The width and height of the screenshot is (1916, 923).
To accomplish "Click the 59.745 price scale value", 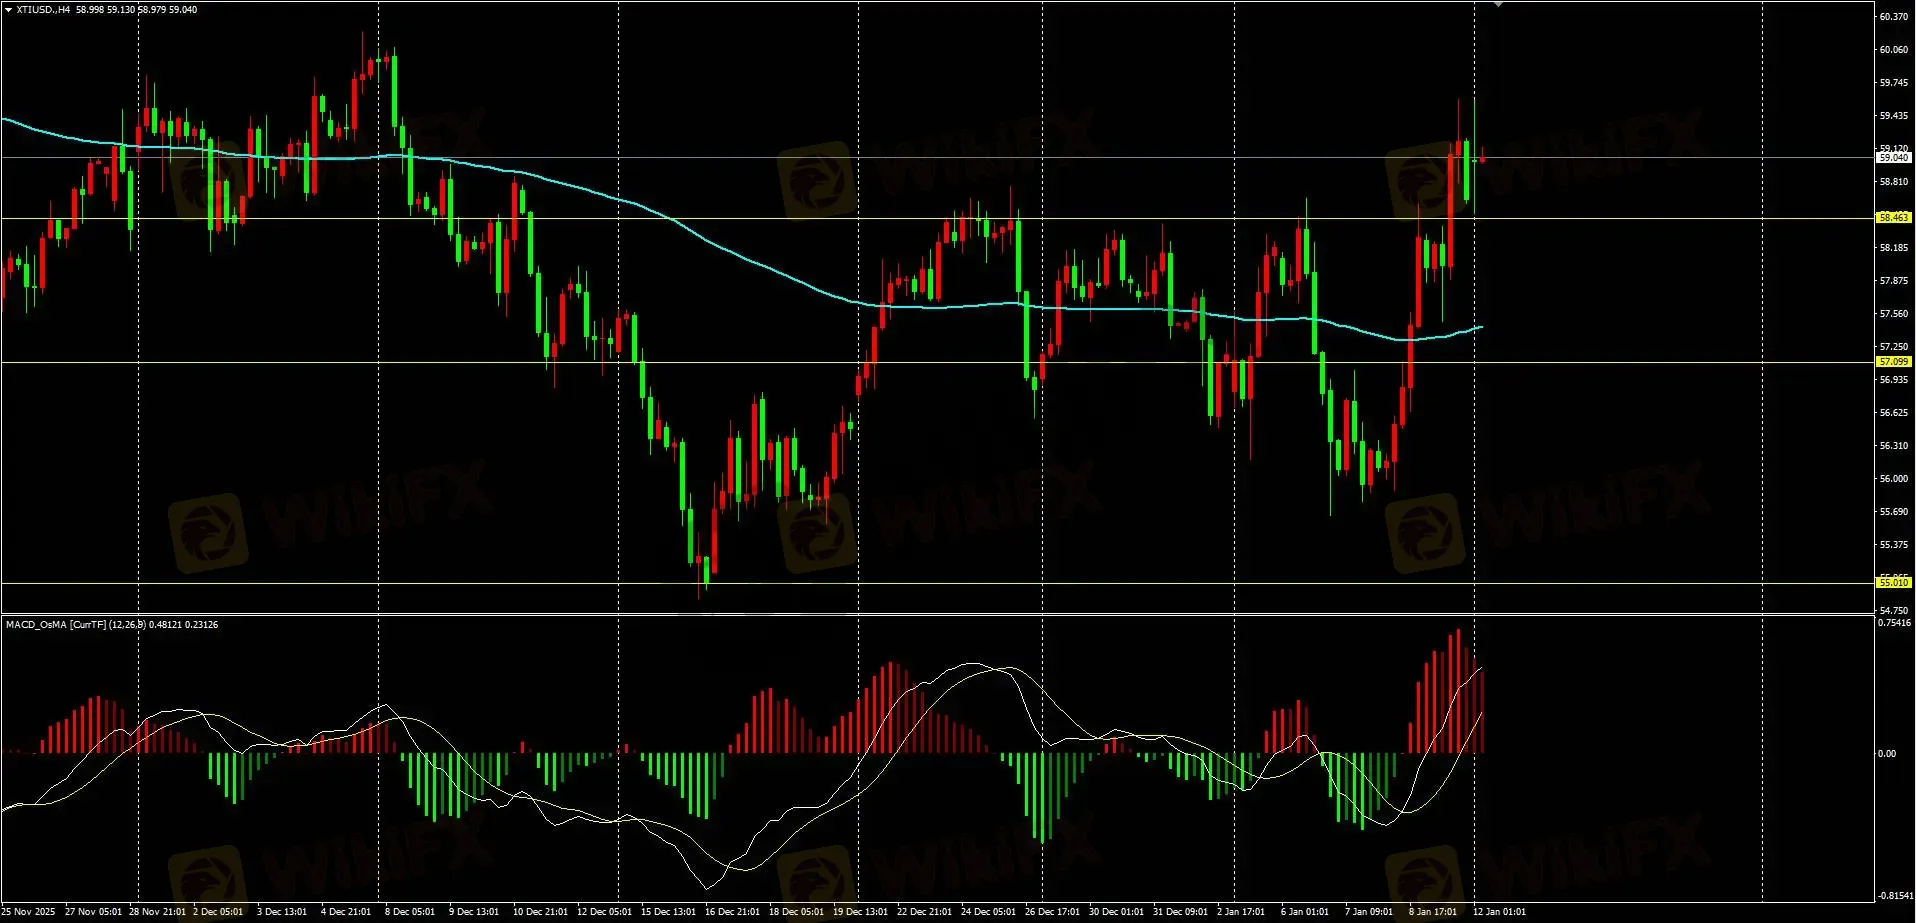I will (x=1894, y=83).
